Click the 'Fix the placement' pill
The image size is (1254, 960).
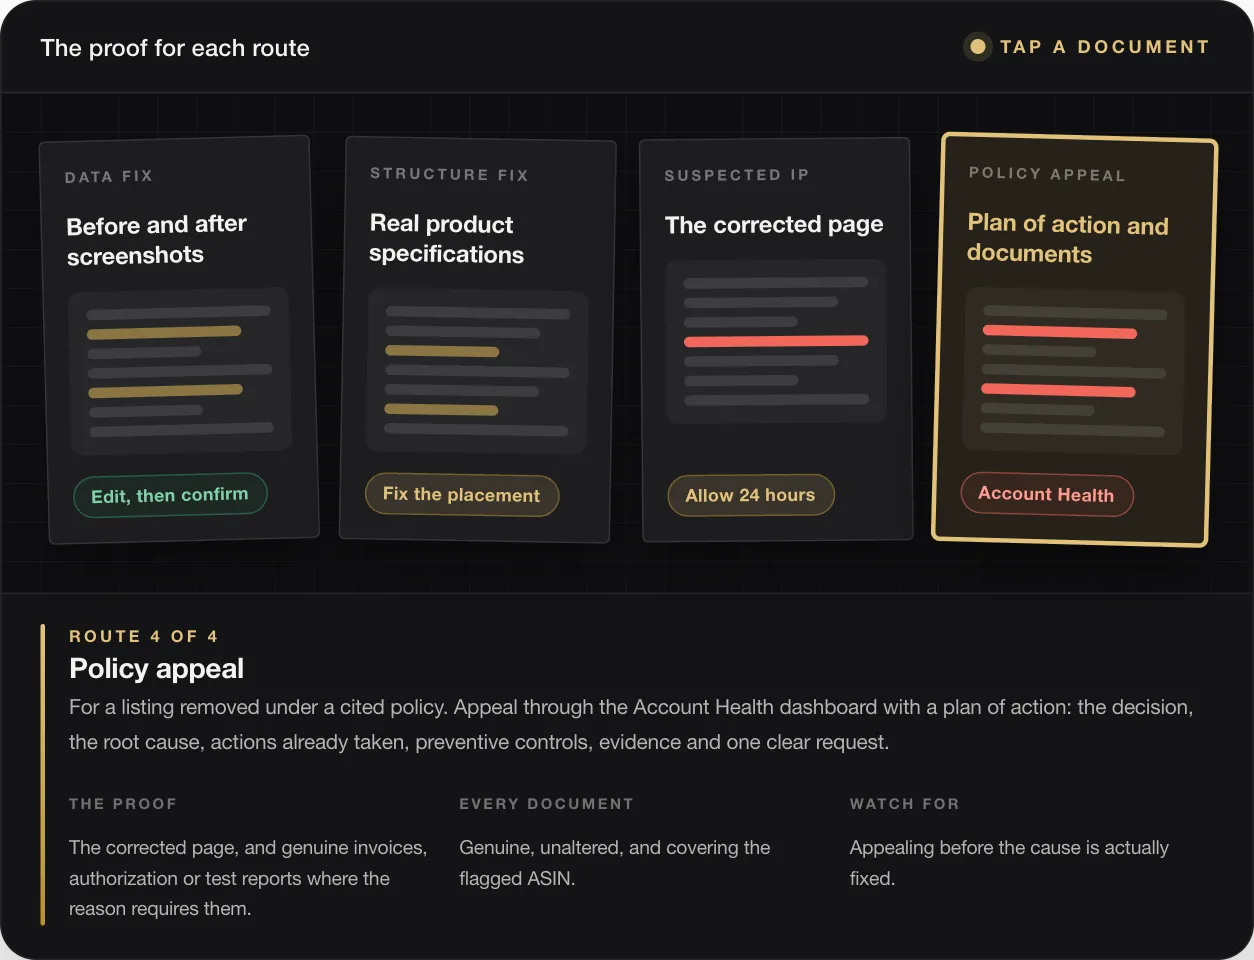461,495
